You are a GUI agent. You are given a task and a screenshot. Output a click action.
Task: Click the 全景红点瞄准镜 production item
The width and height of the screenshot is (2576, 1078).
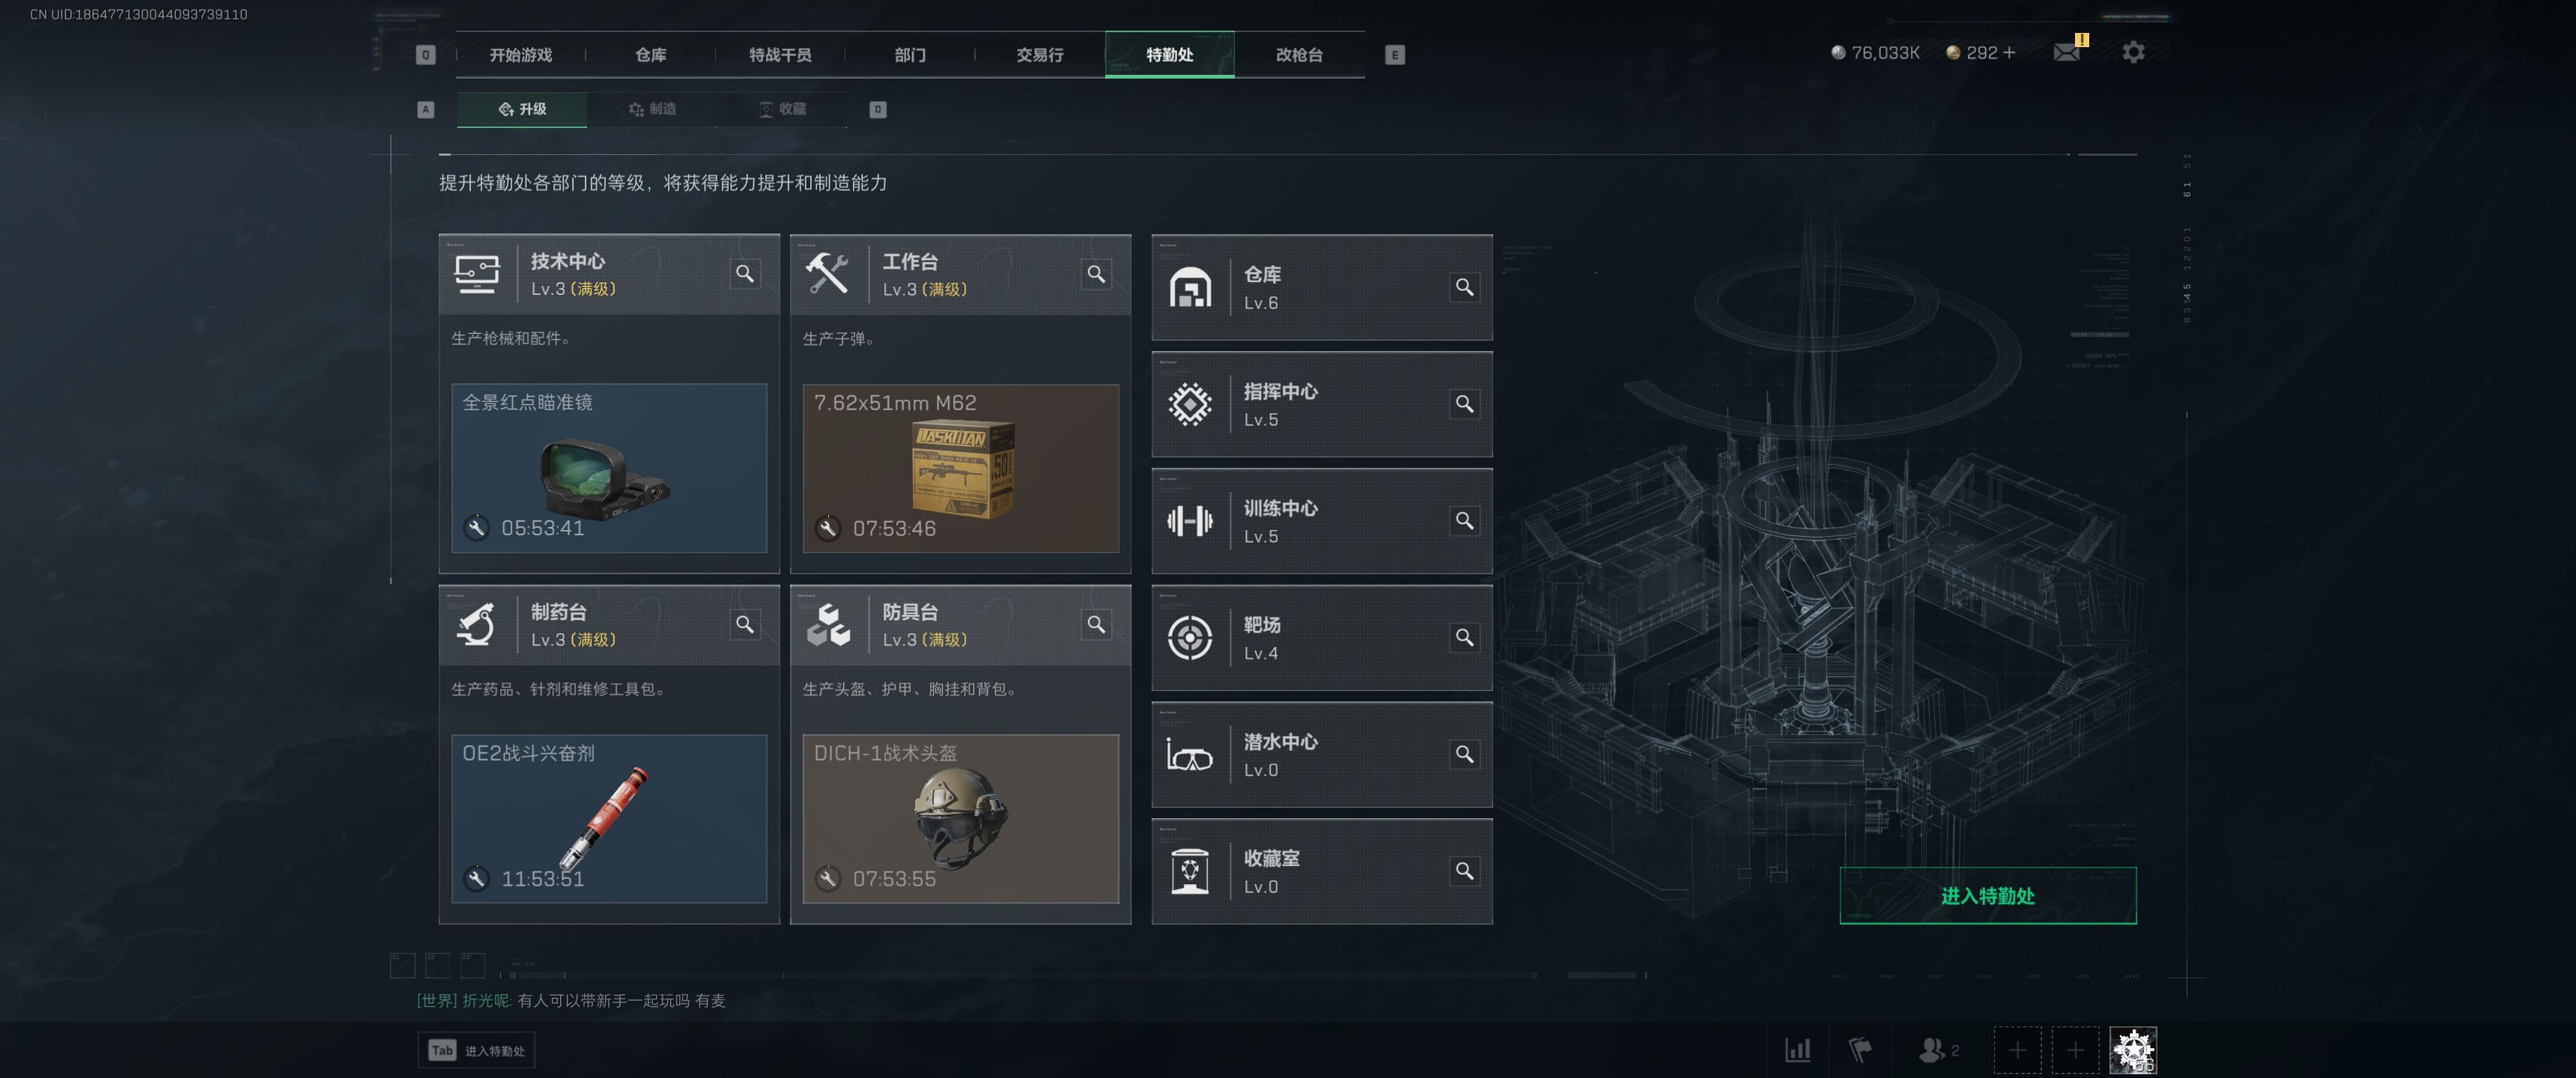pyautogui.click(x=609, y=468)
